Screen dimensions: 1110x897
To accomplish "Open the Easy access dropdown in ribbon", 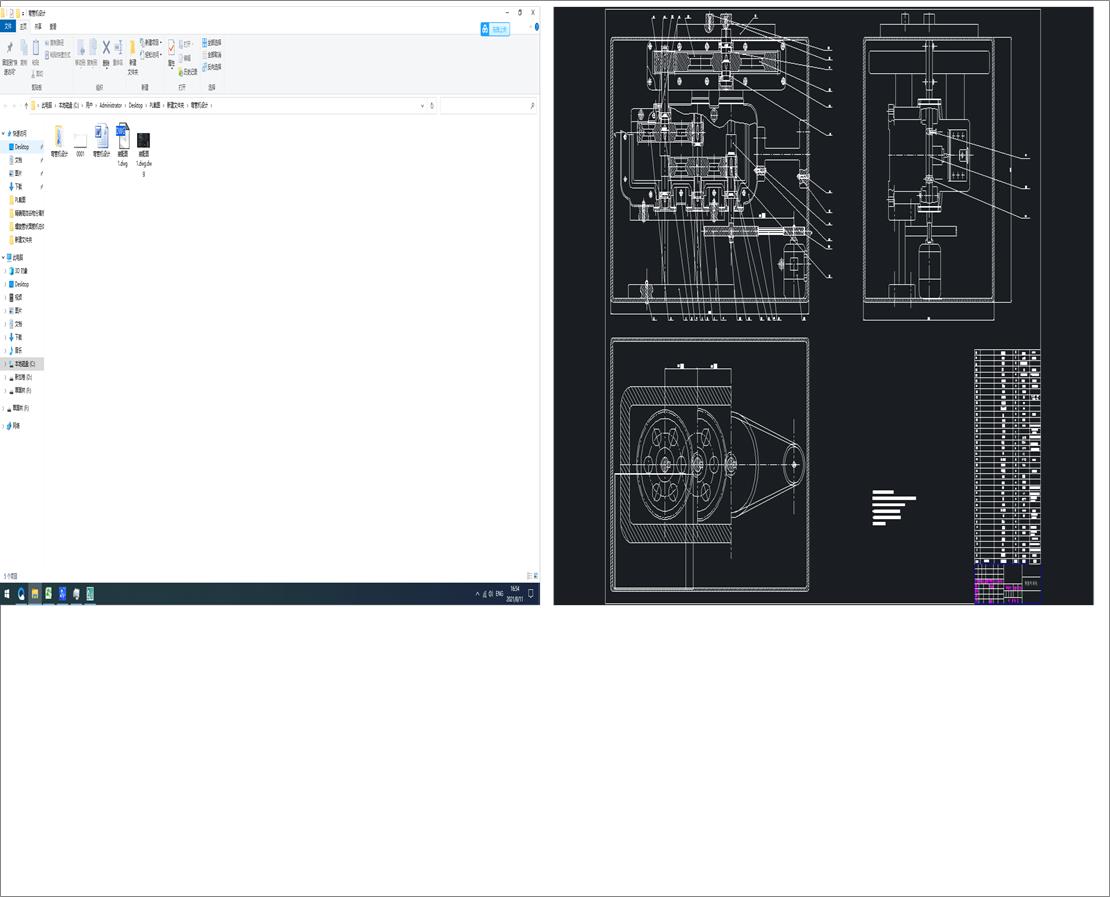I will pyautogui.click(x=151, y=55).
